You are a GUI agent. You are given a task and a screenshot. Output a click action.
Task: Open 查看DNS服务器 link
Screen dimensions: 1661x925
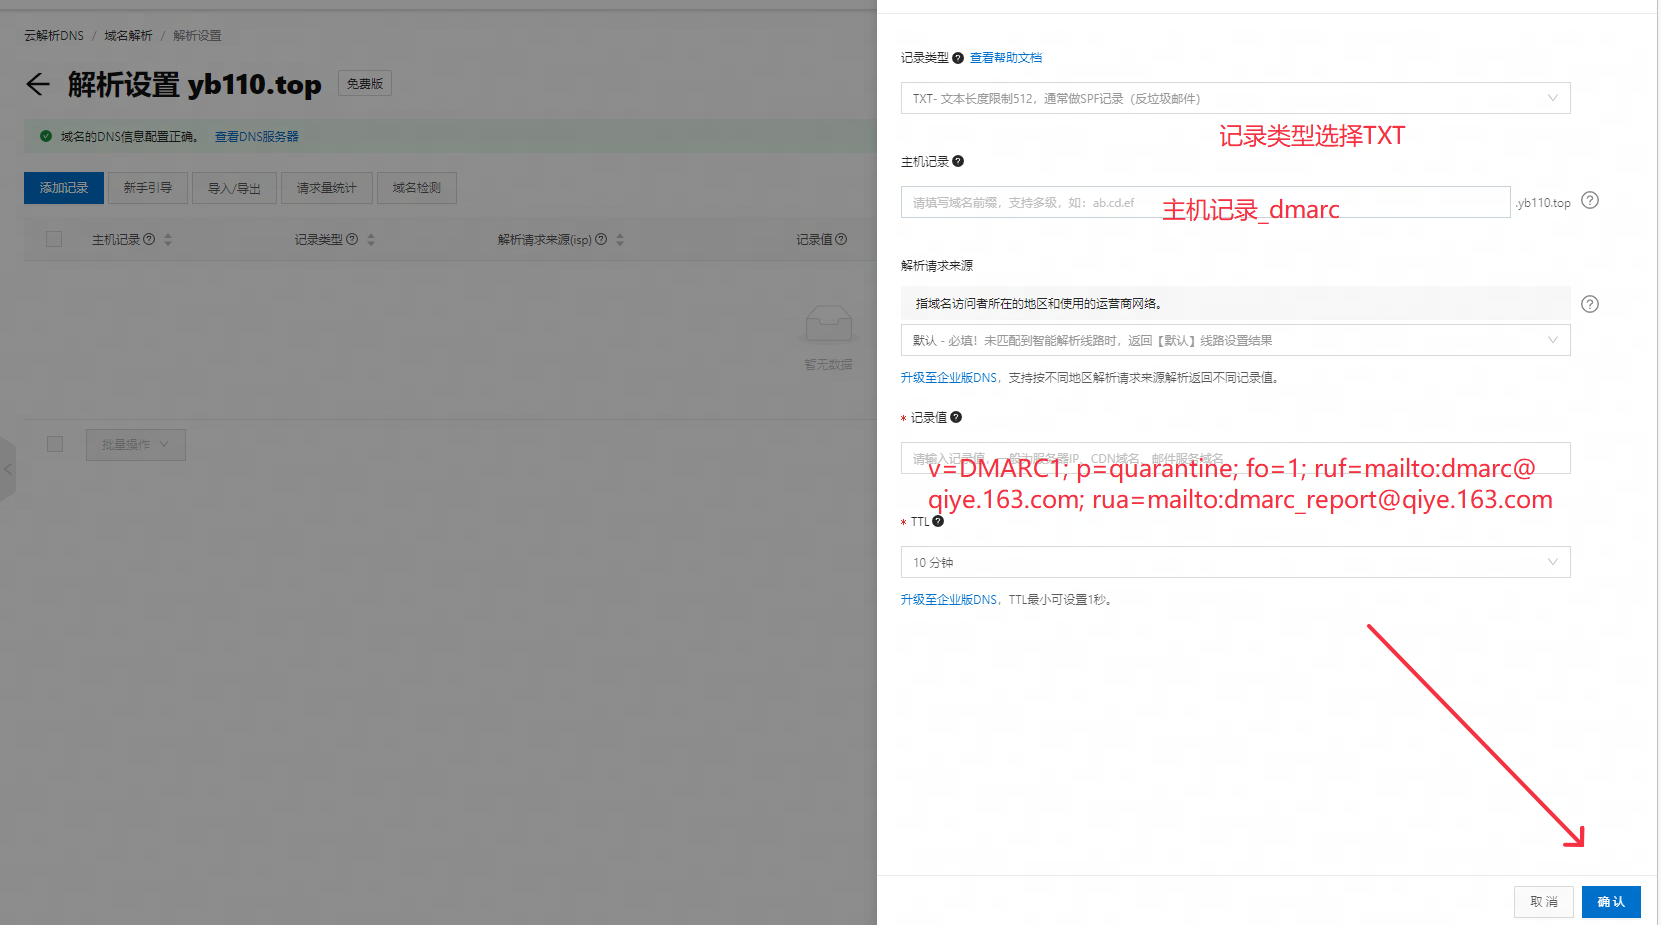pos(257,136)
